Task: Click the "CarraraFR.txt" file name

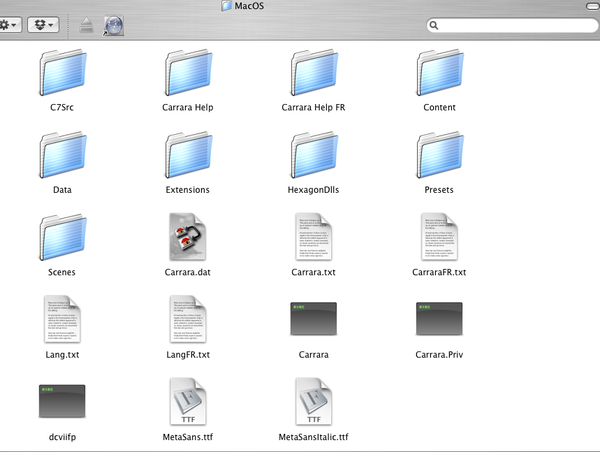Action: [x=439, y=272]
